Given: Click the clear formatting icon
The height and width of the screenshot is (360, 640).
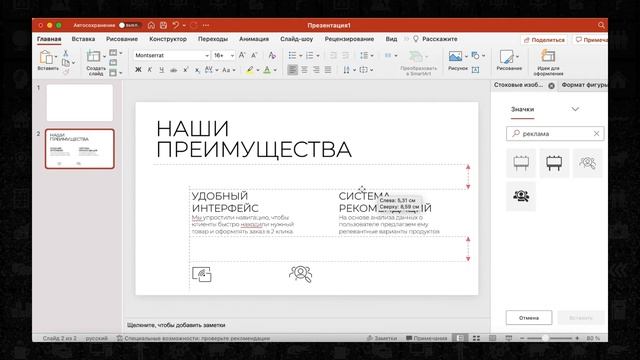Looking at the screenshot, I should pyautogui.click(x=272, y=55).
